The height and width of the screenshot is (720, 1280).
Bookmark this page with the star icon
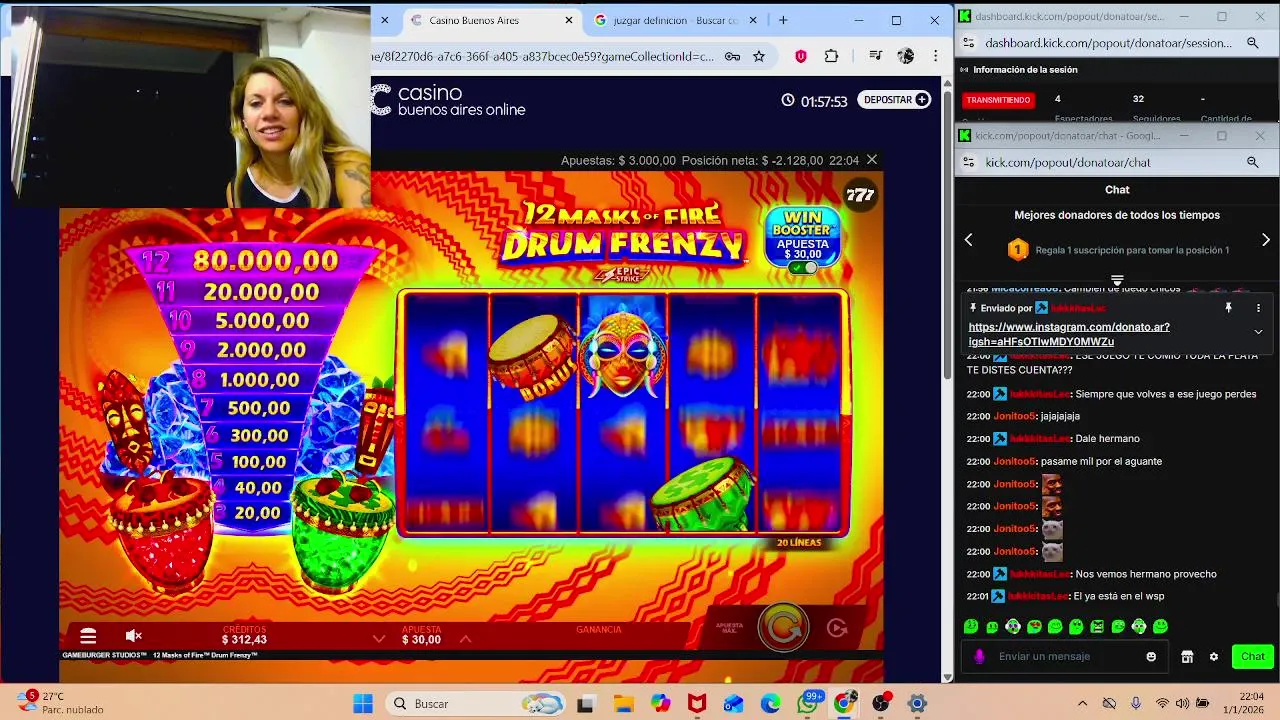[759, 56]
